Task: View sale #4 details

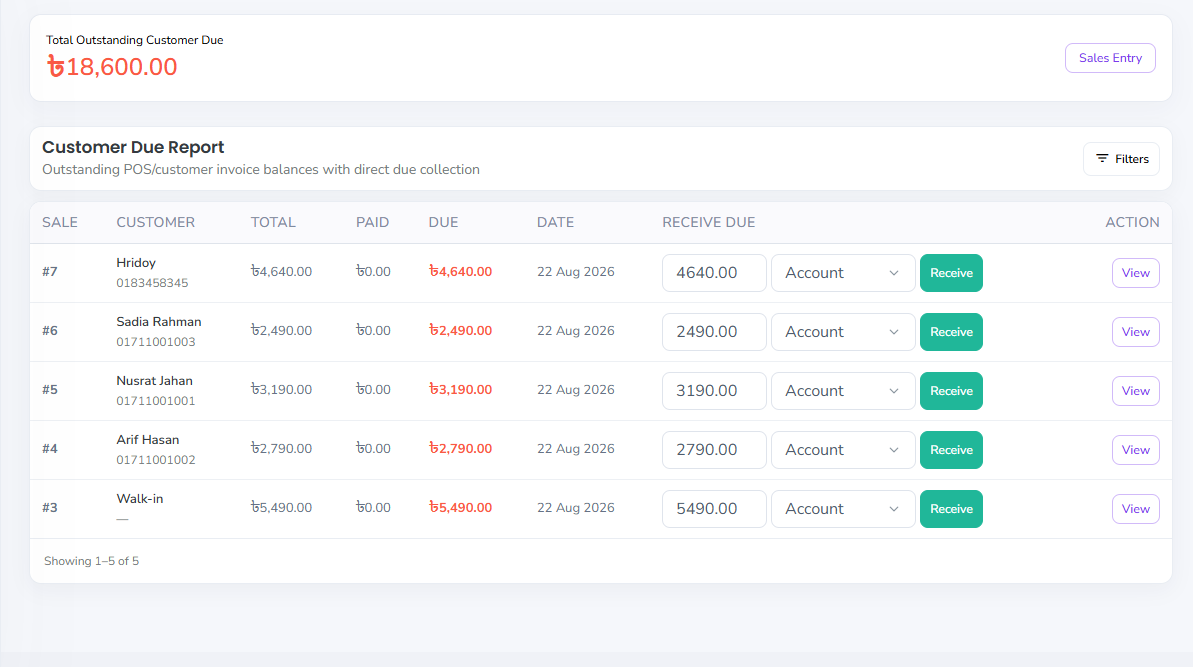Action: [x=1135, y=449]
